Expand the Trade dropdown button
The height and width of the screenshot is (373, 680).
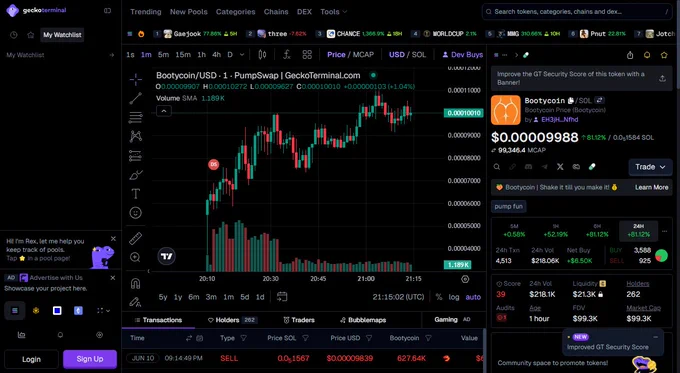(650, 167)
